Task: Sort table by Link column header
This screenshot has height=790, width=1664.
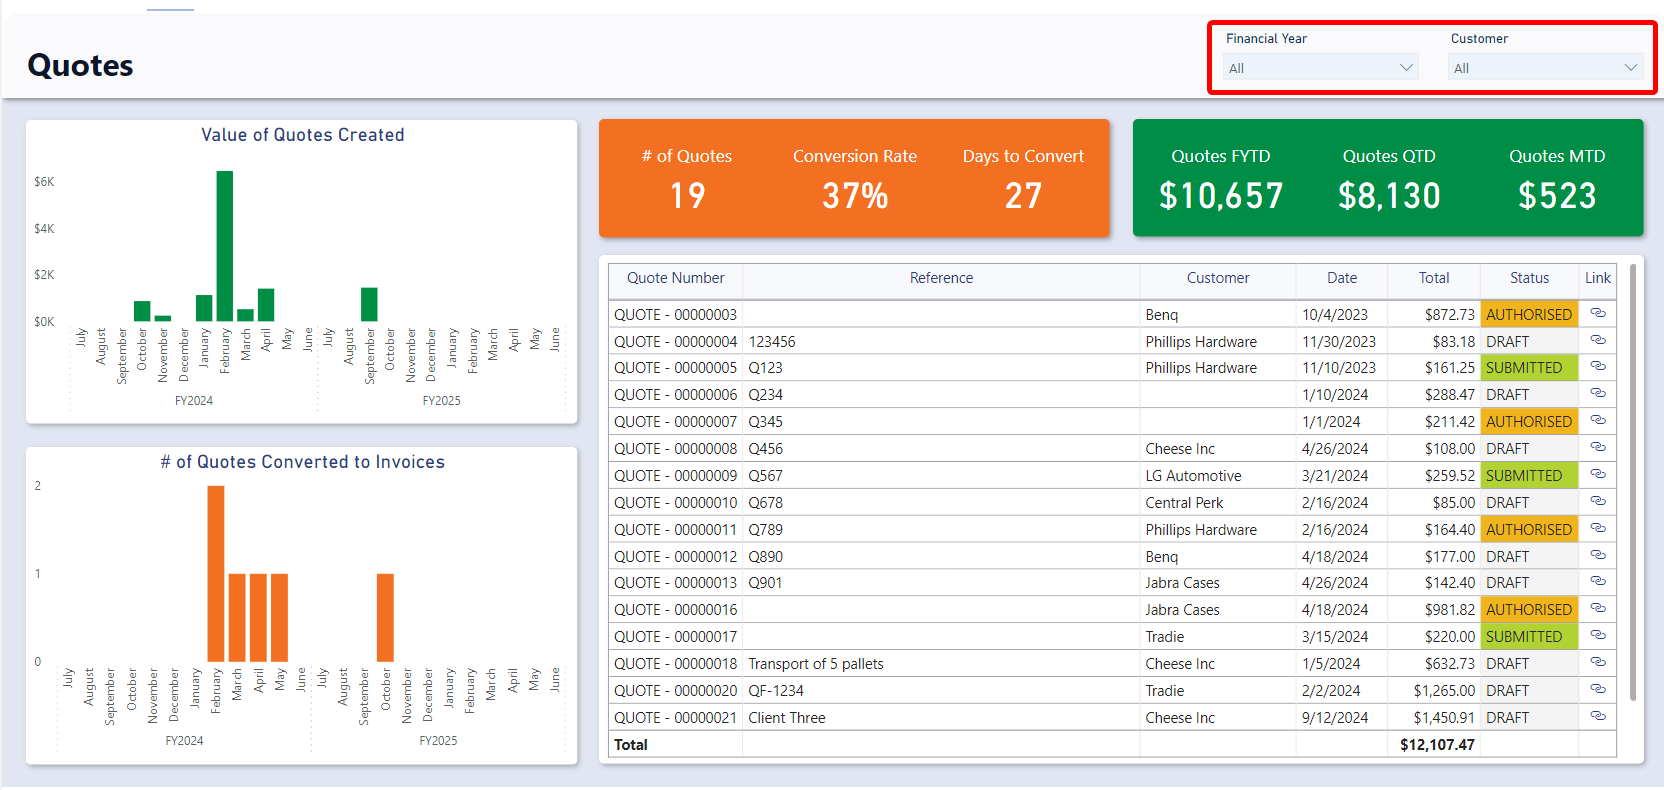Action: [x=1598, y=278]
